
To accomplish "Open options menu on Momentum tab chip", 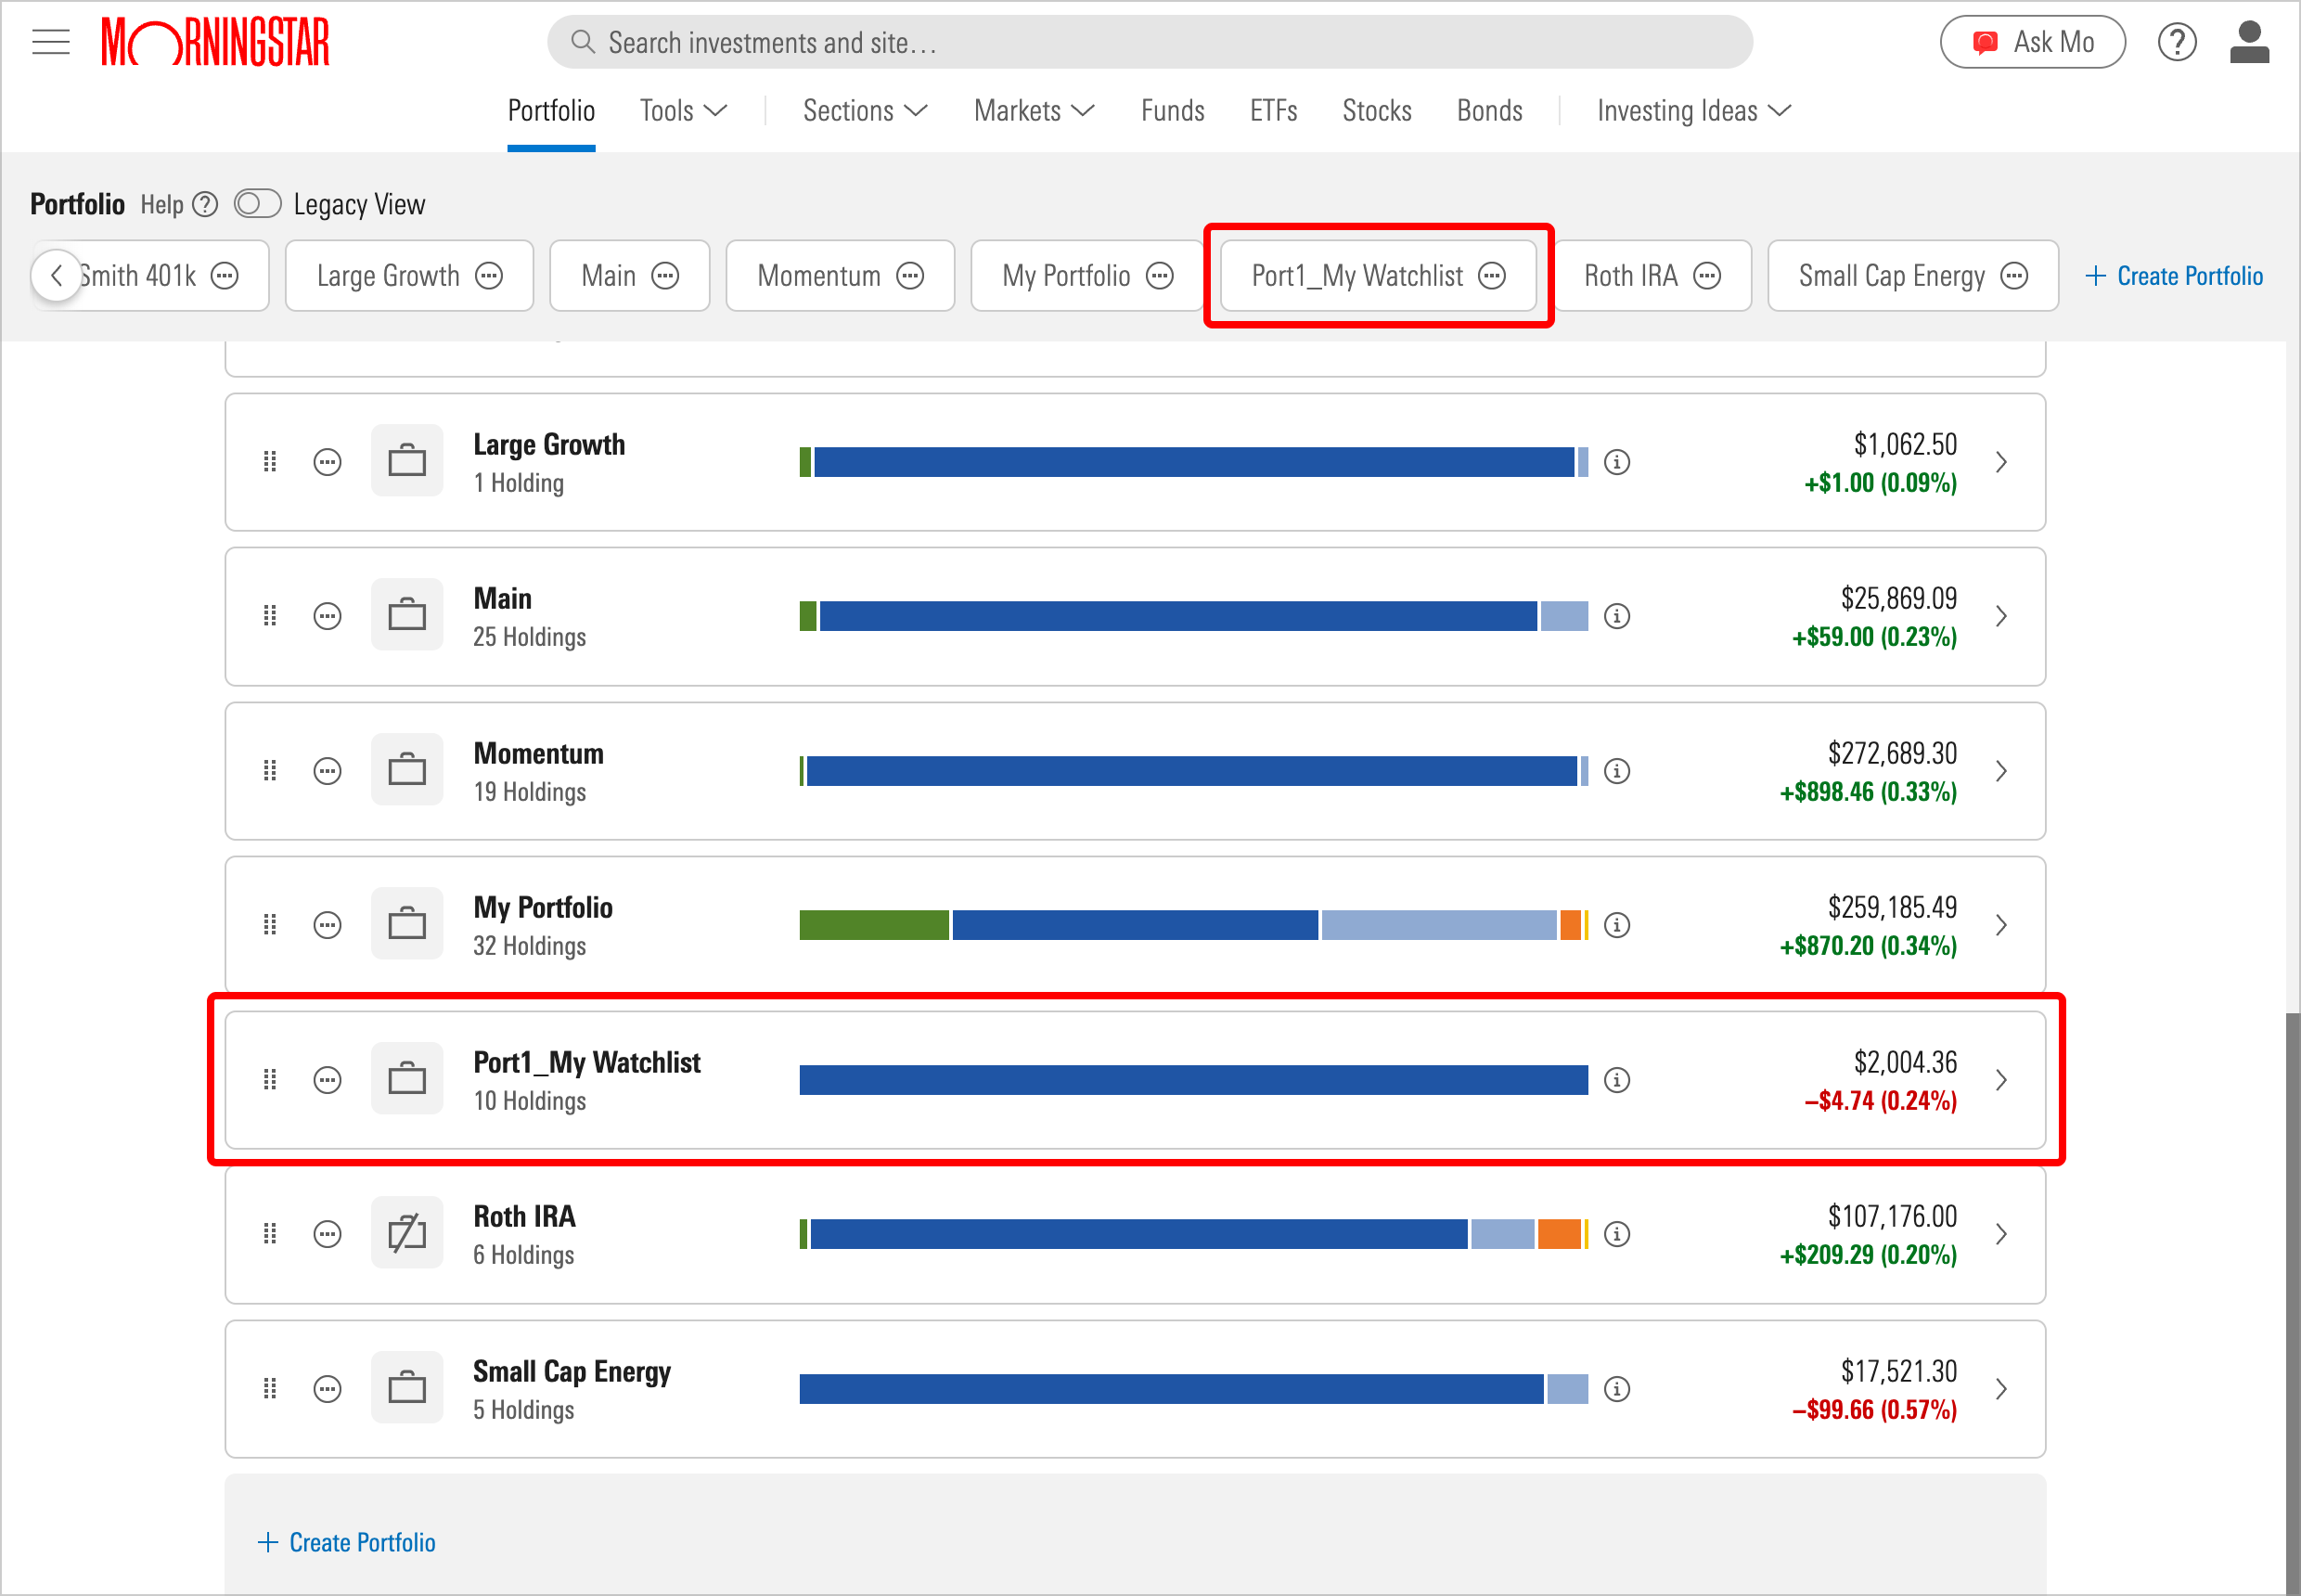I will [910, 276].
